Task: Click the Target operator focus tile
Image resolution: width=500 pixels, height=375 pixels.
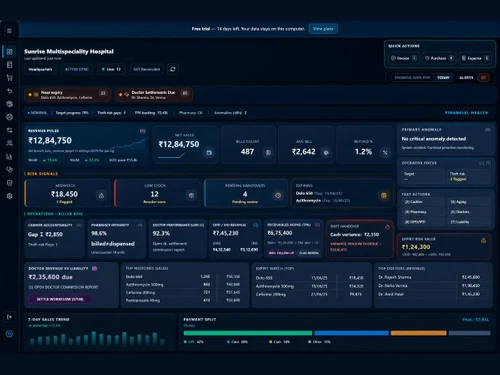Action: [x=423, y=176]
